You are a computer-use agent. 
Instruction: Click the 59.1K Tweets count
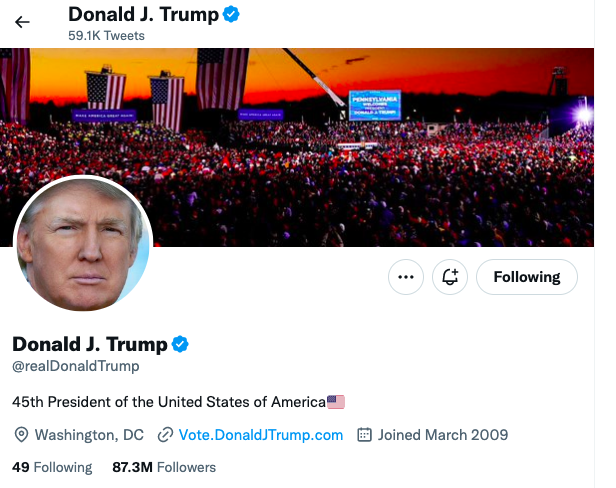point(106,36)
